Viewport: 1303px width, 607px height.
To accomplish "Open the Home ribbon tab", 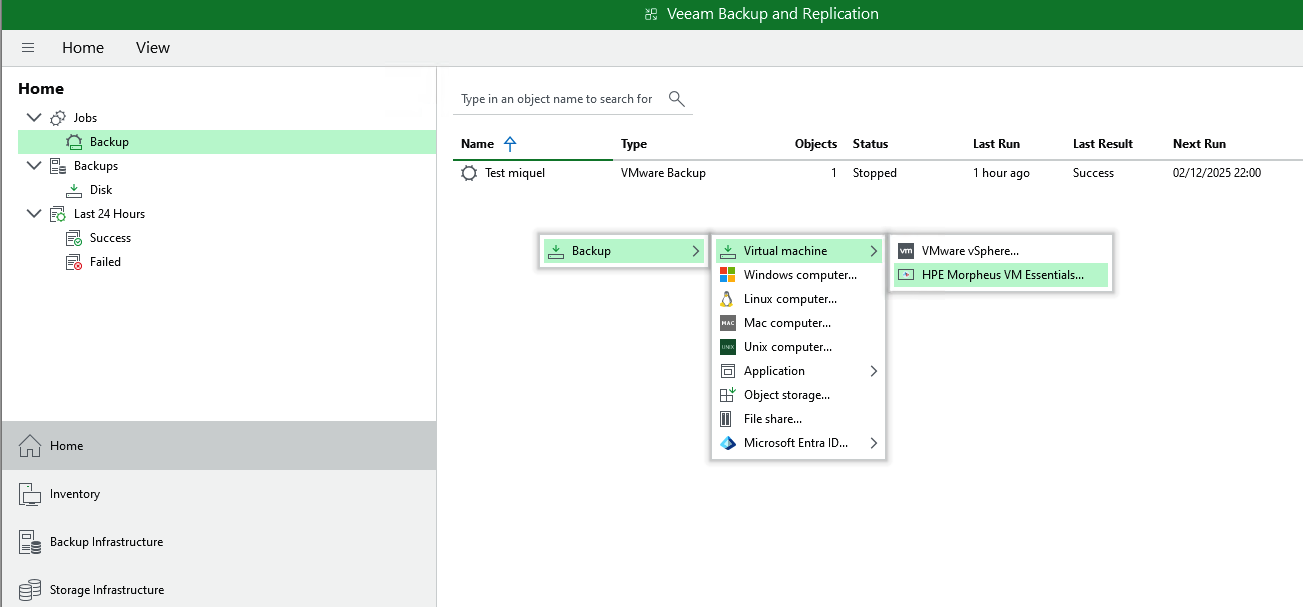I will click(83, 47).
